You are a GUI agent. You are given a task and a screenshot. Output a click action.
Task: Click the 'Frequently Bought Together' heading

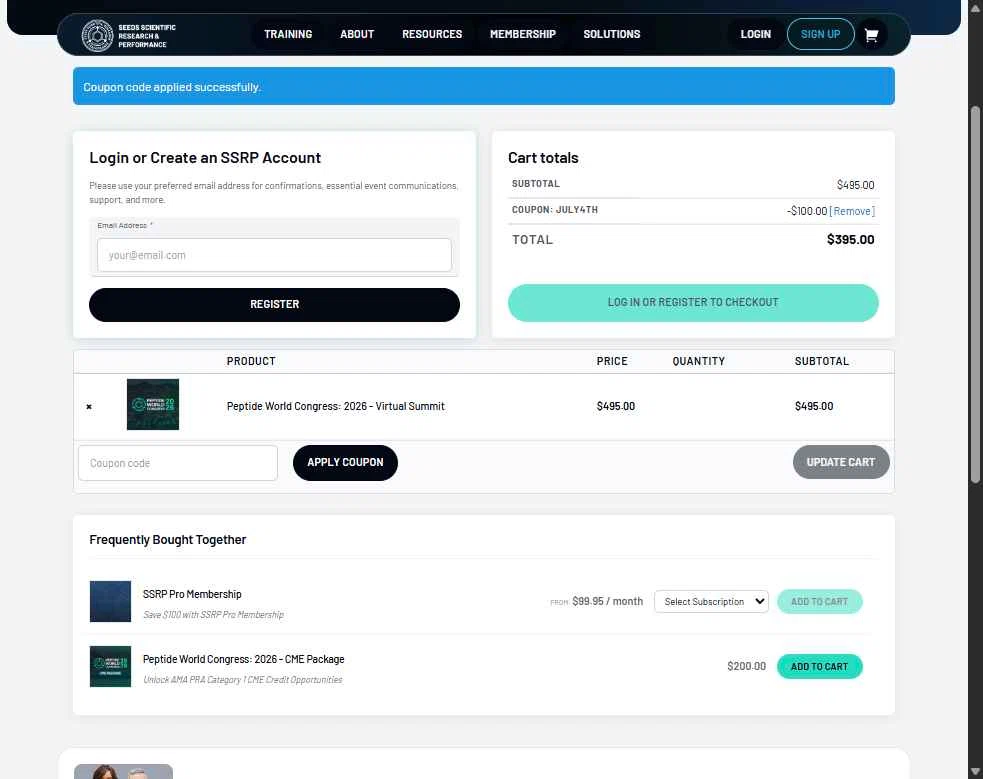click(x=167, y=540)
